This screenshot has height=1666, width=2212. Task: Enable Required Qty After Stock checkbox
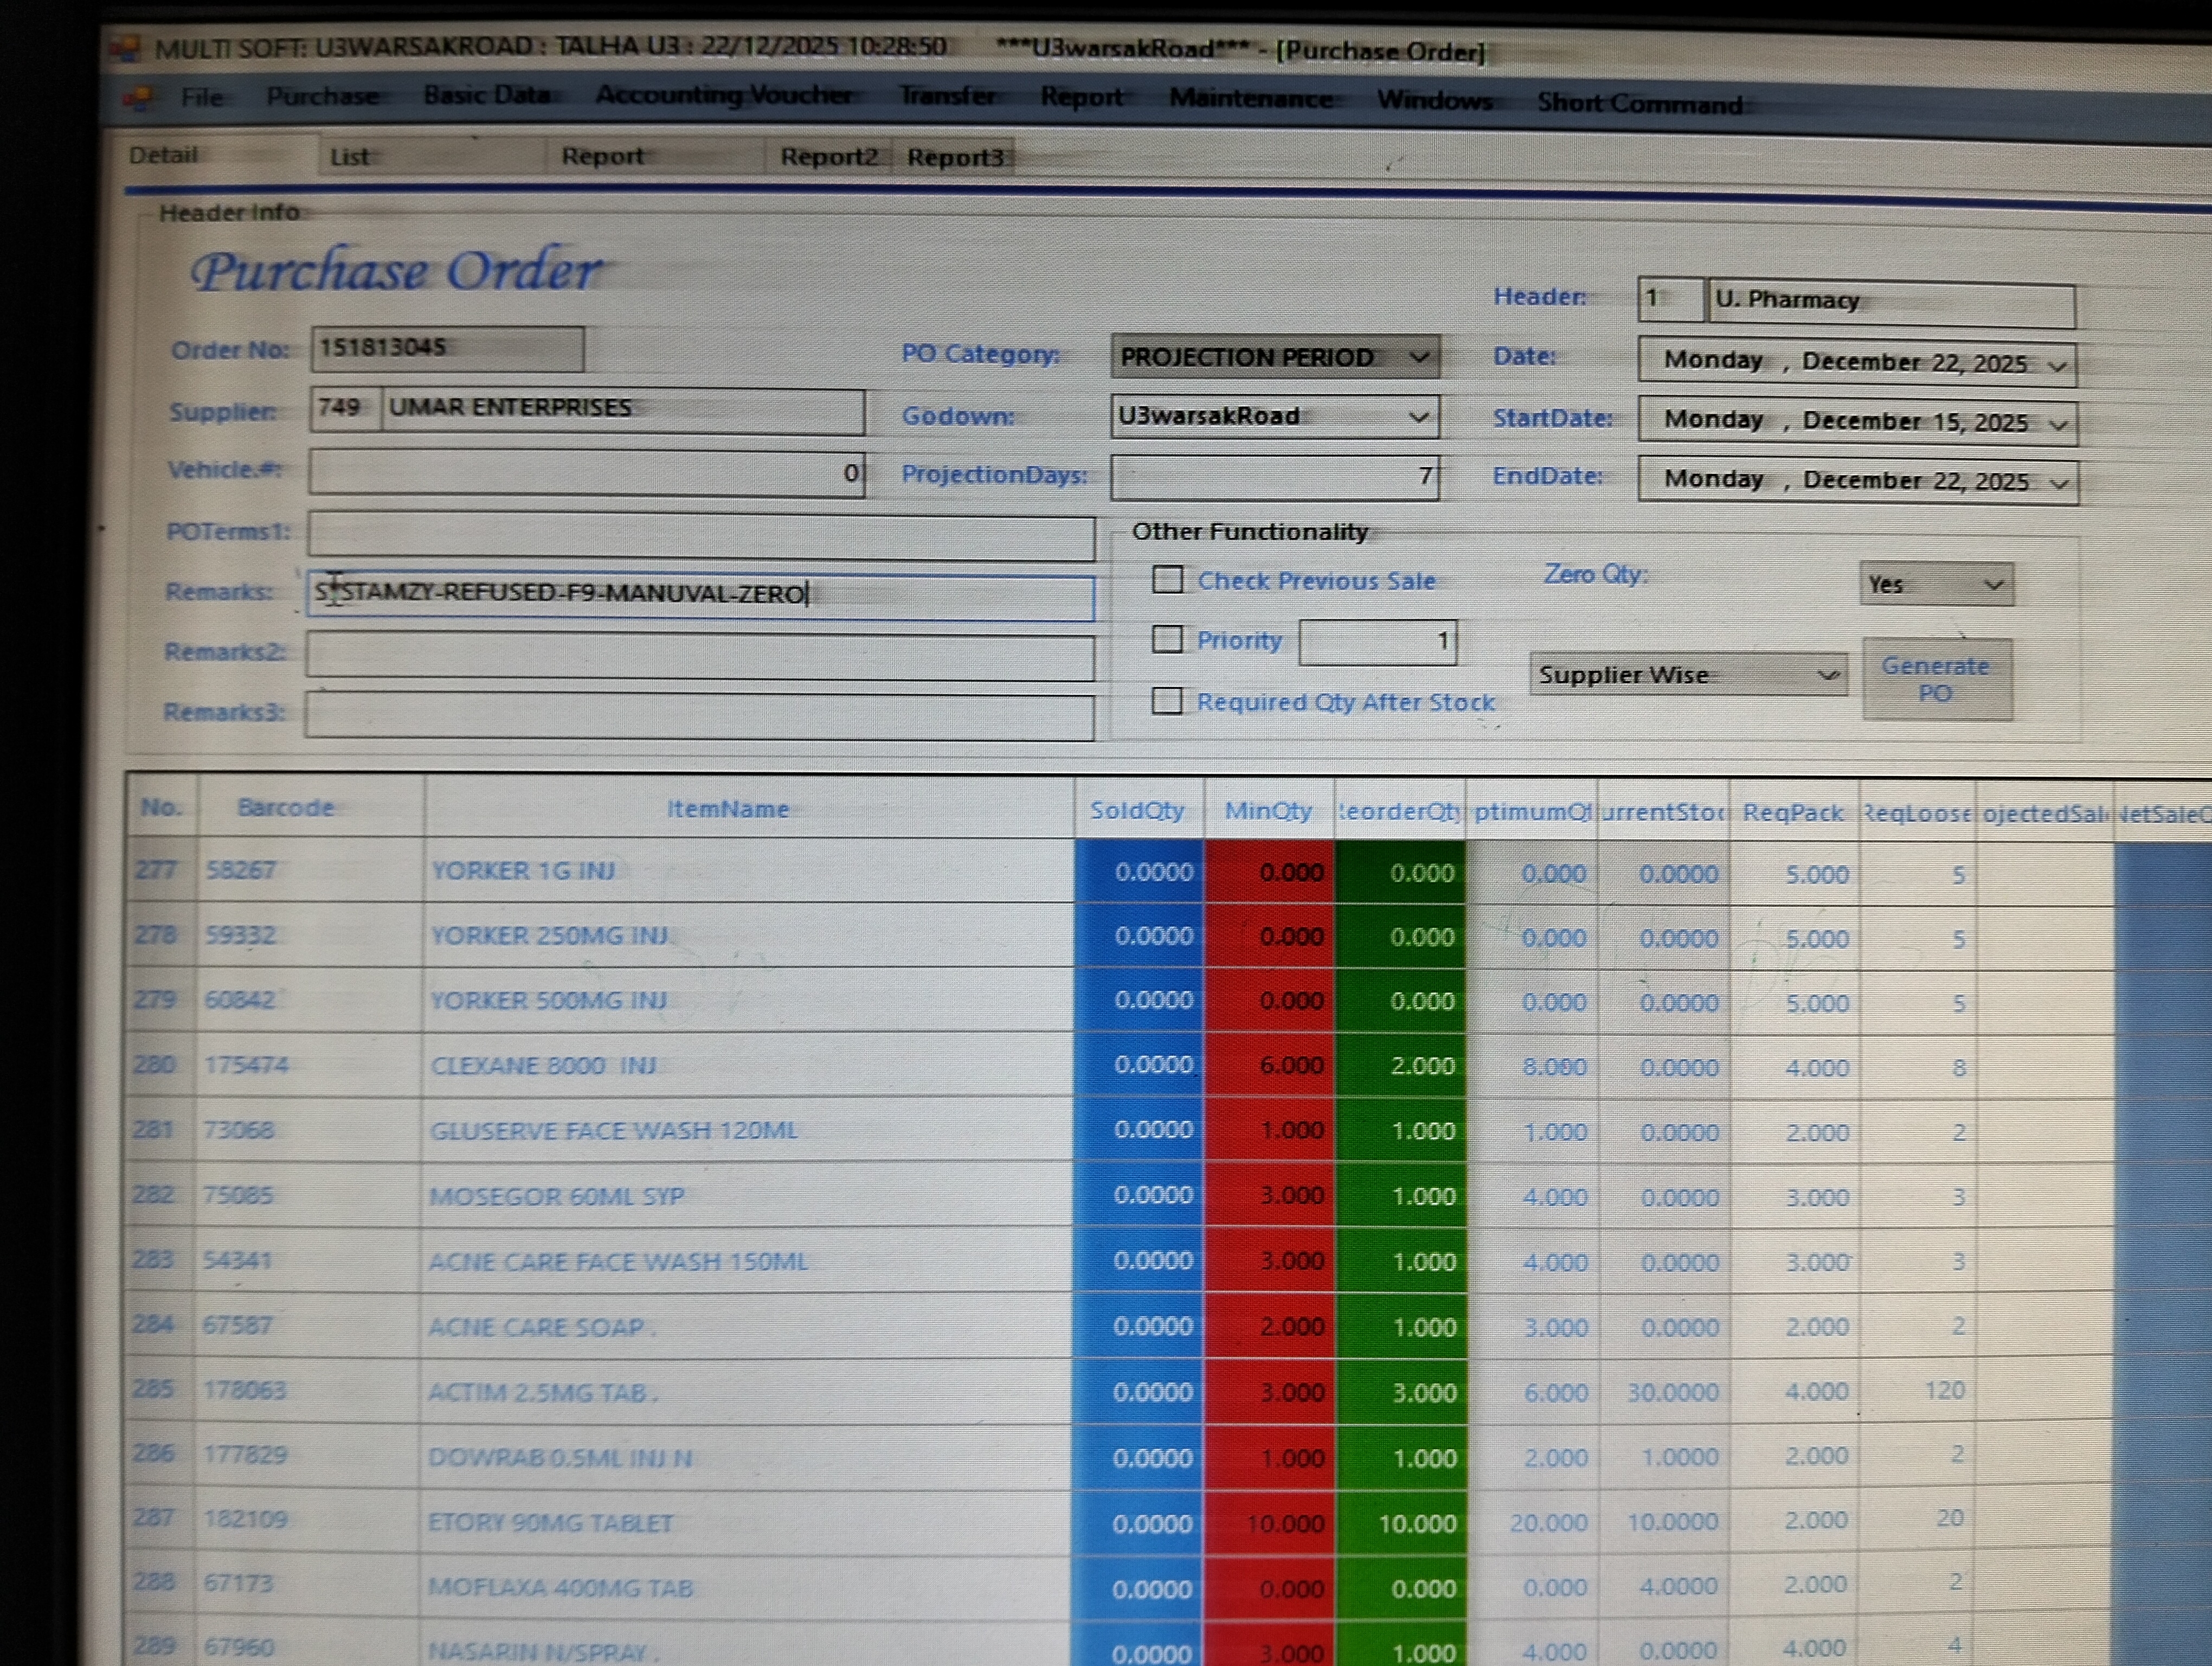pyautogui.click(x=1167, y=700)
